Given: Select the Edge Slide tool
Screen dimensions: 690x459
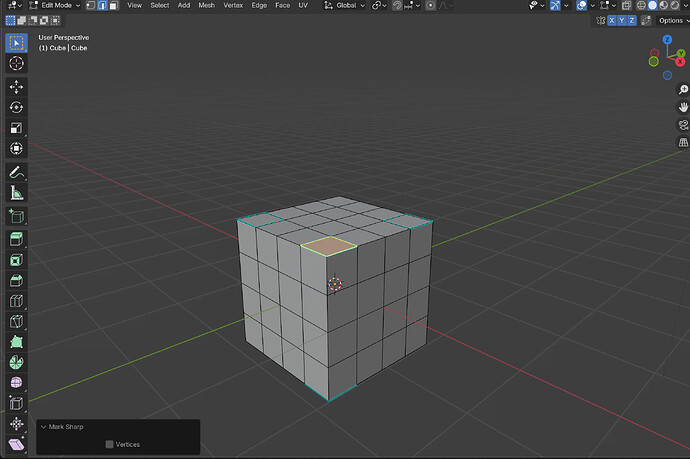Looking at the screenshot, I should pyautogui.click(x=16, y=403).
